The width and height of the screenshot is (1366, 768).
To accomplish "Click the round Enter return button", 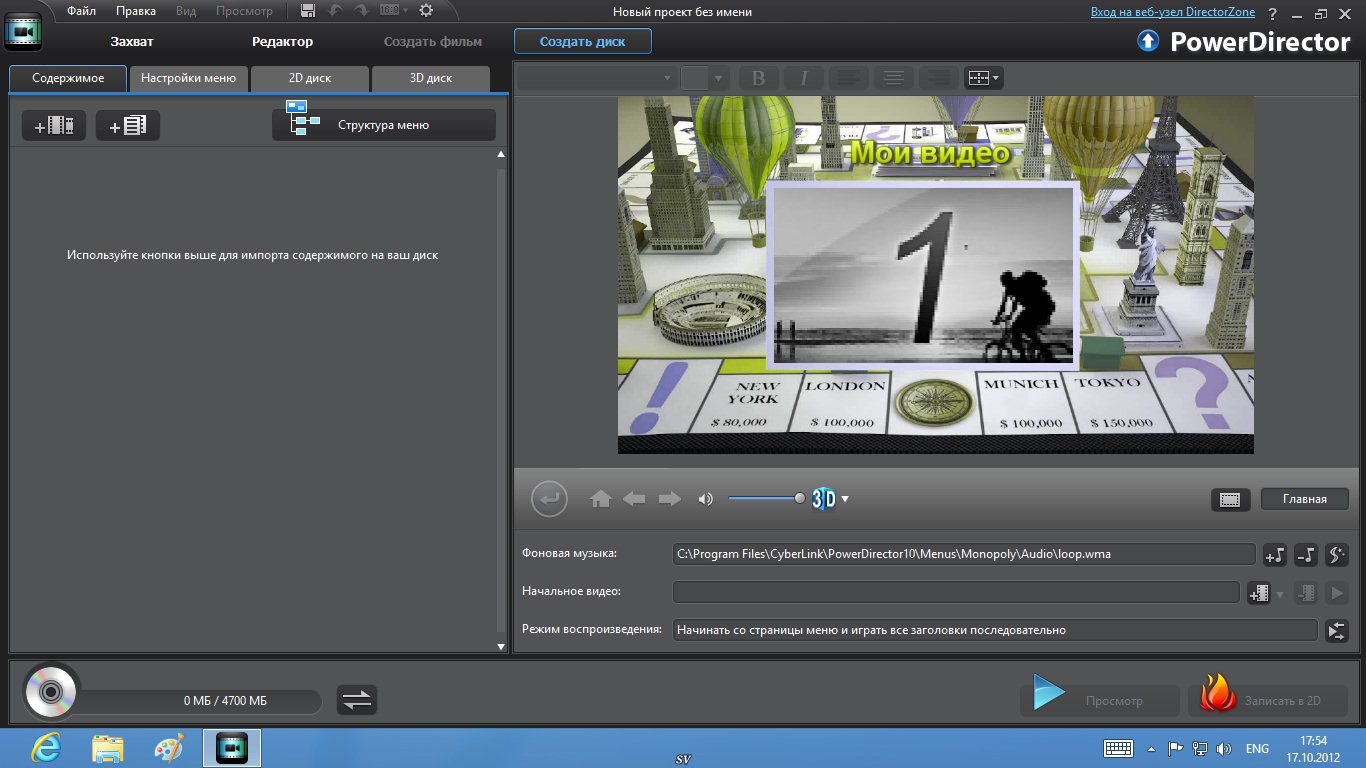I will coord(549,499).
